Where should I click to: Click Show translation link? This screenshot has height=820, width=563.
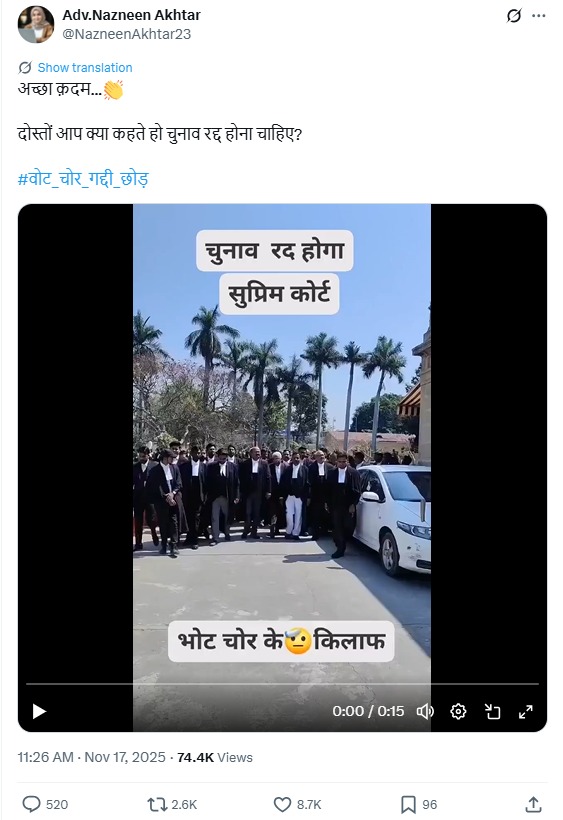pyautogui.click(x=85, y=67)
